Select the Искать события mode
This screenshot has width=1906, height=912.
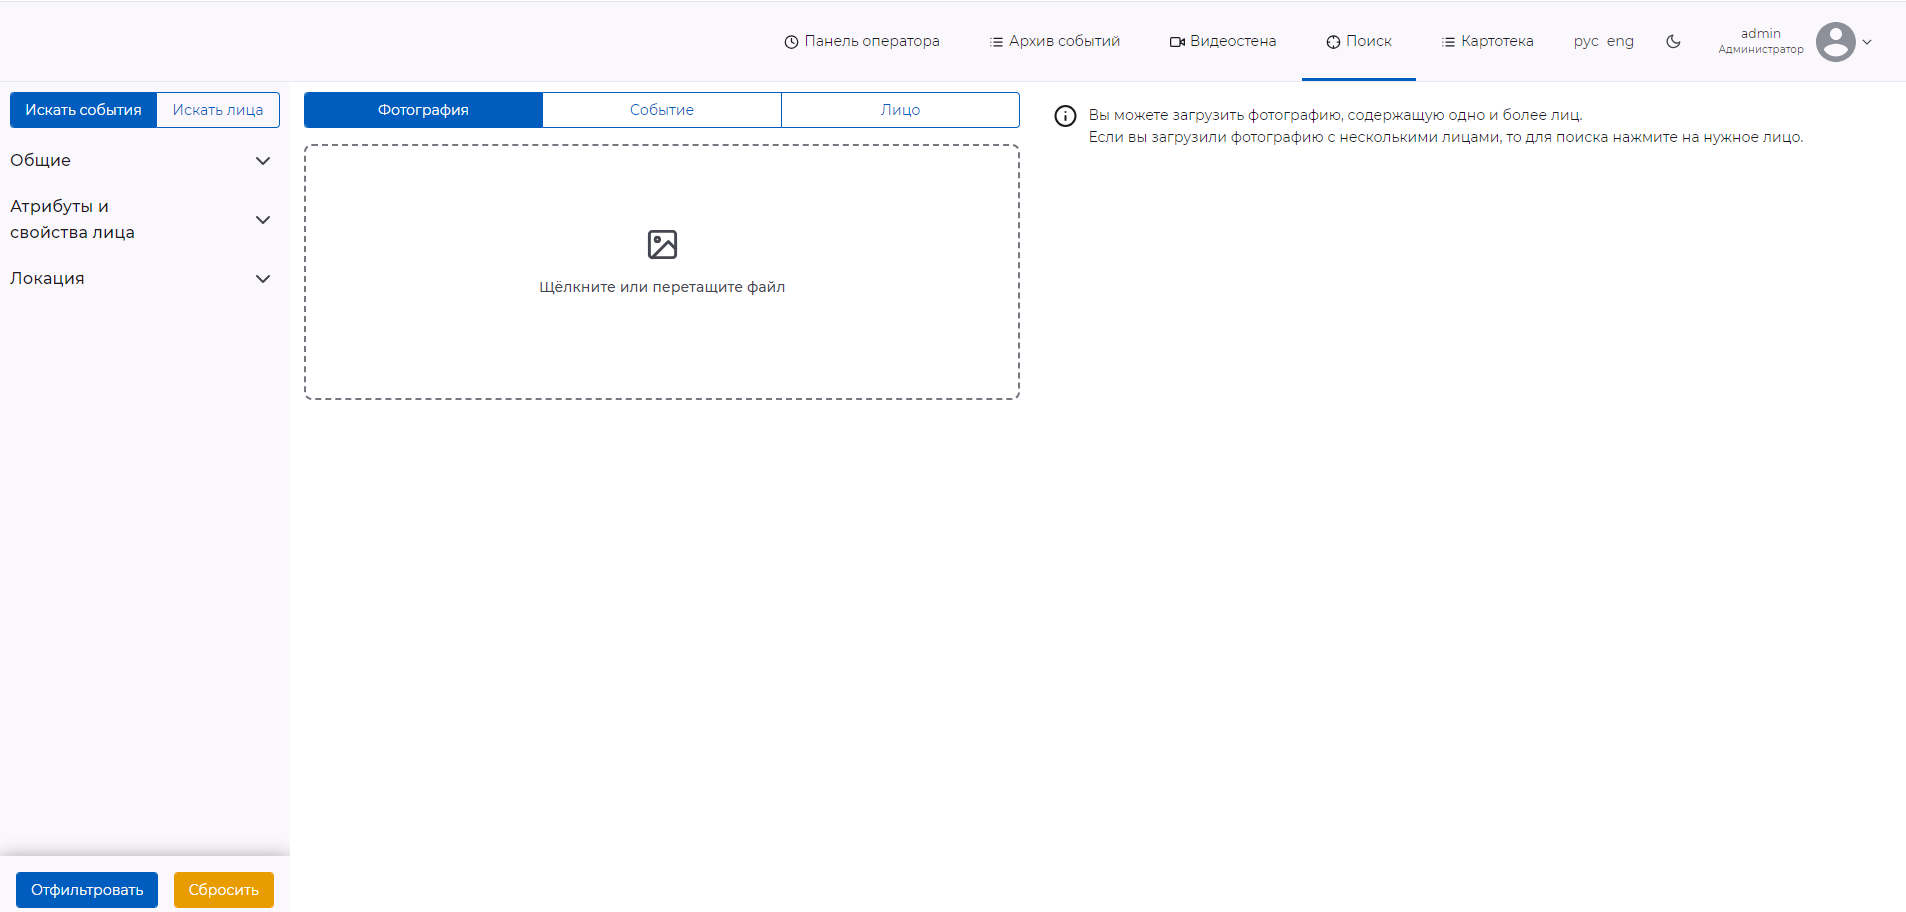pos(83,110)
